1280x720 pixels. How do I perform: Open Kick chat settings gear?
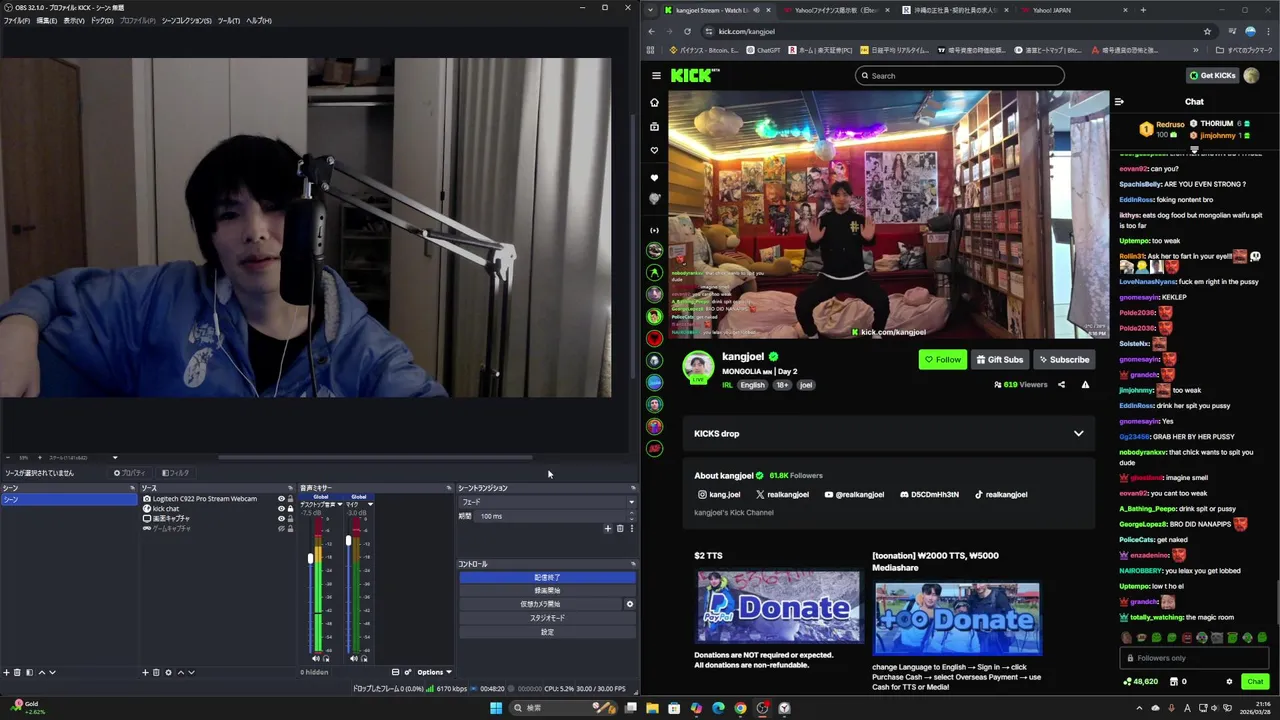[1229, 682]
